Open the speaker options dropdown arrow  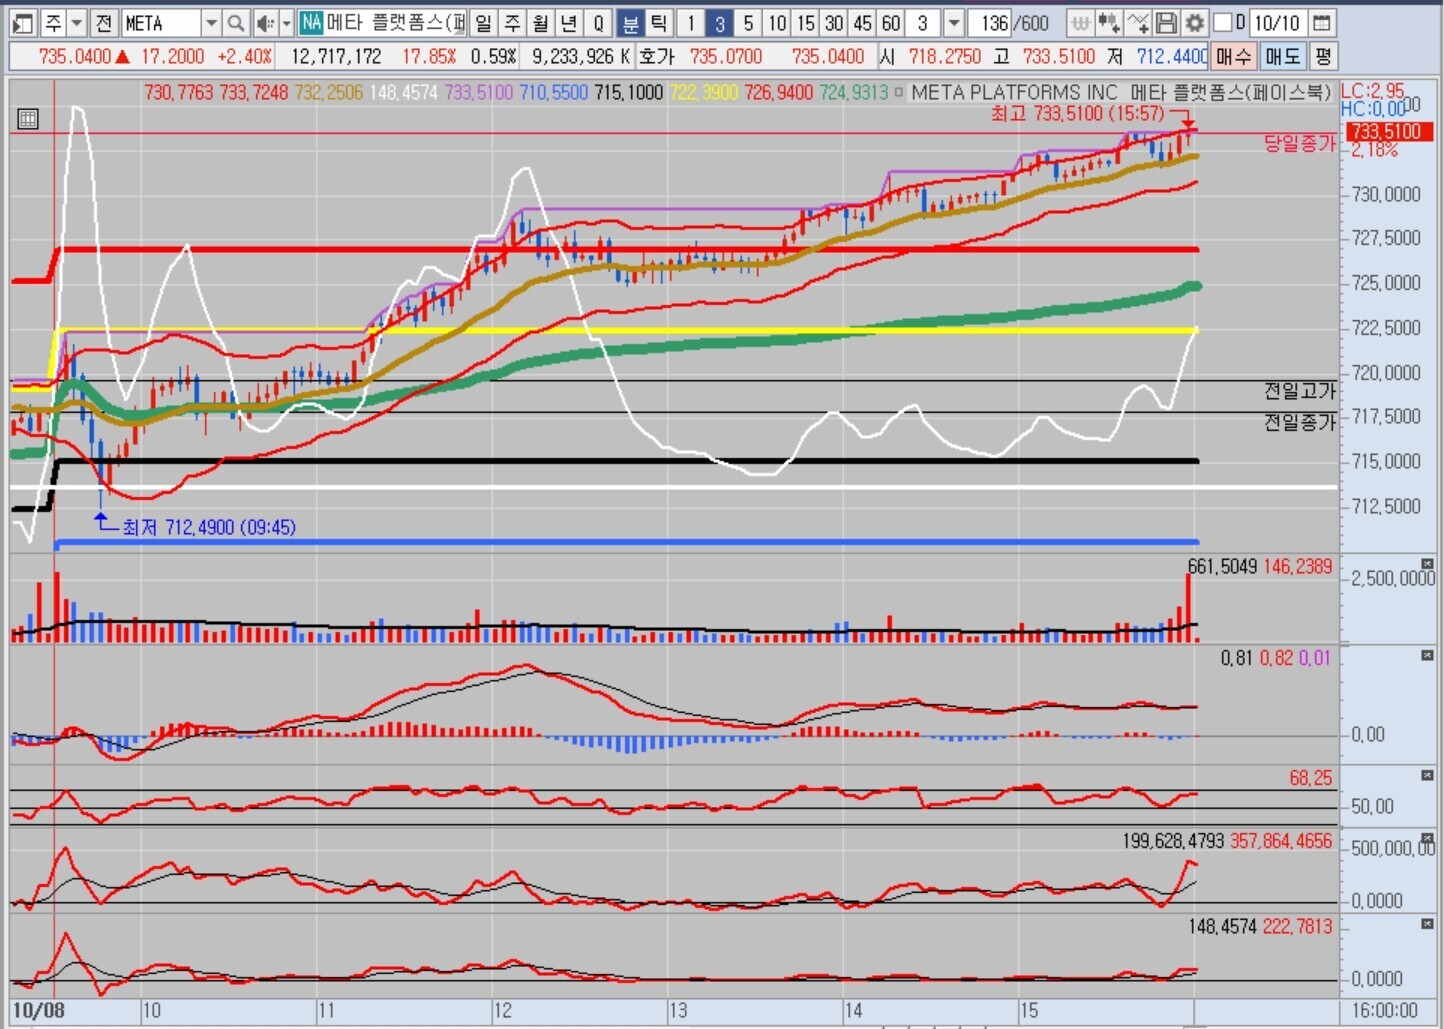(286, 22)
